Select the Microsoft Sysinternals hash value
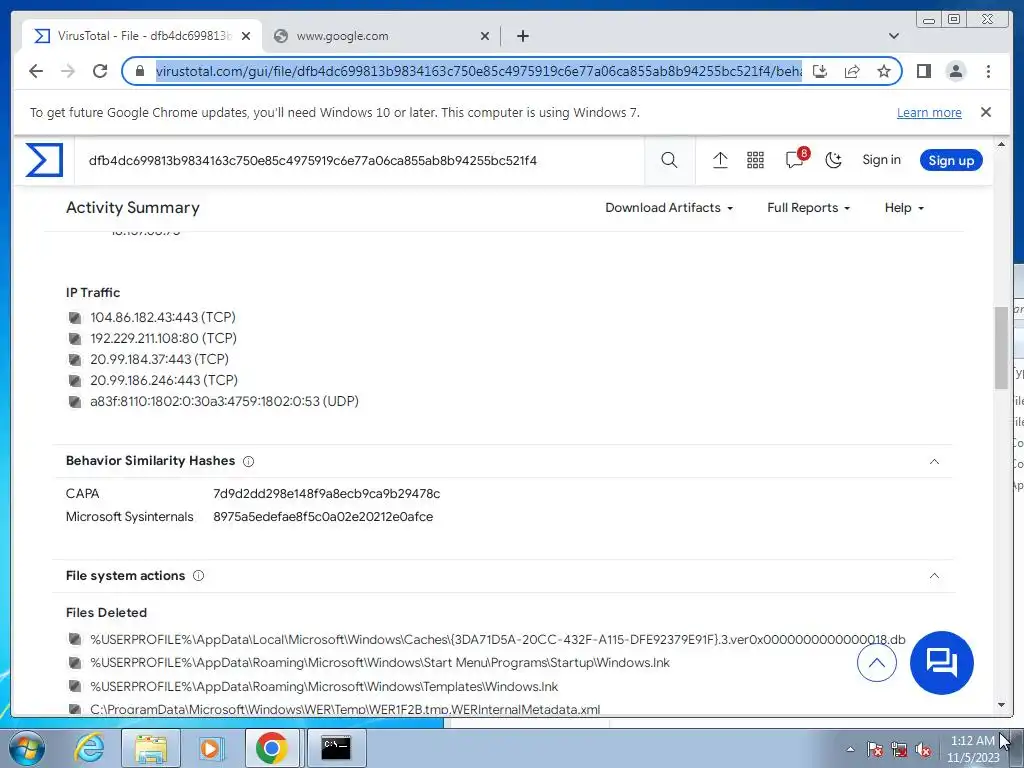Screen dimensions: 1024x768 323,517
